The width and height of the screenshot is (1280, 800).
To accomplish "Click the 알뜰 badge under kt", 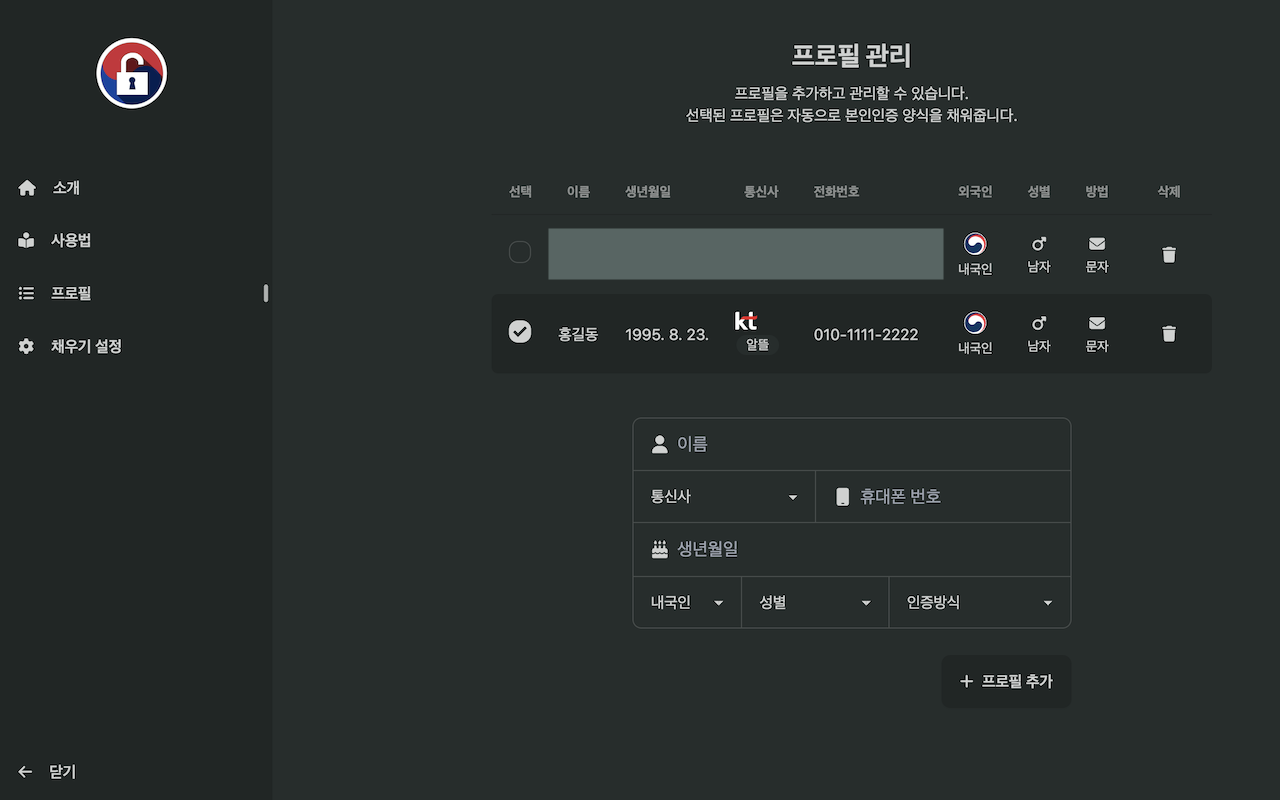I will [x=758, y=344].
